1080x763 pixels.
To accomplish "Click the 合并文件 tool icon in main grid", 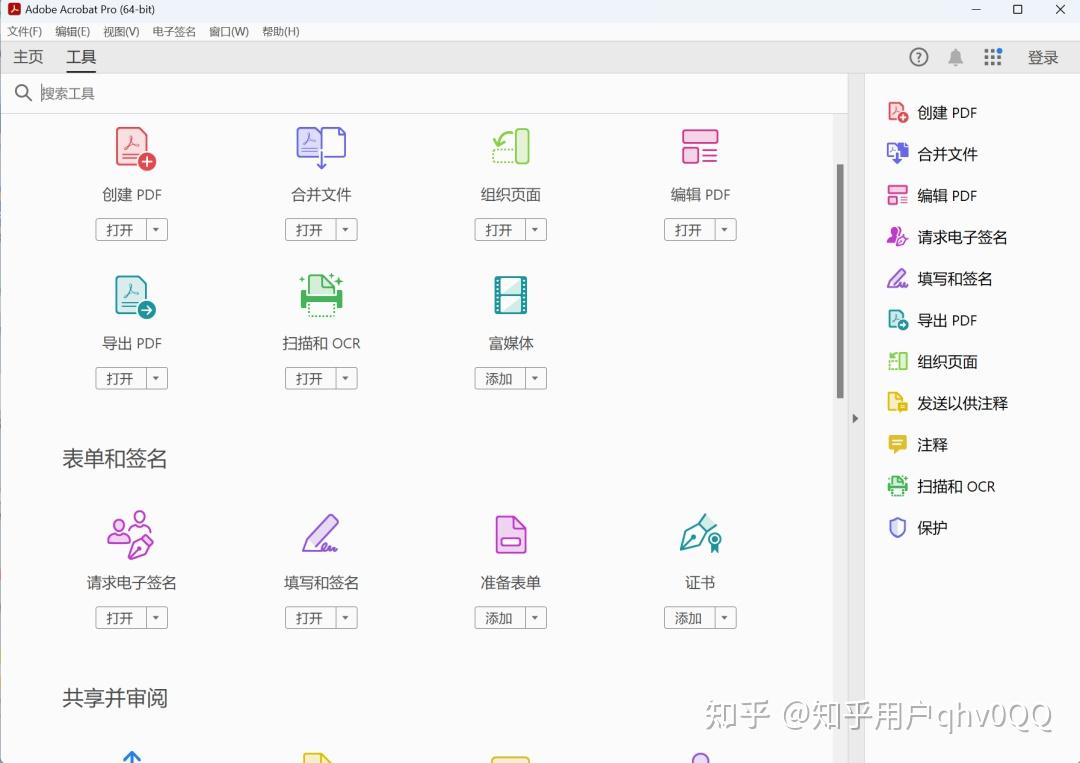I will pyautogui.click(x=321, y=147).
